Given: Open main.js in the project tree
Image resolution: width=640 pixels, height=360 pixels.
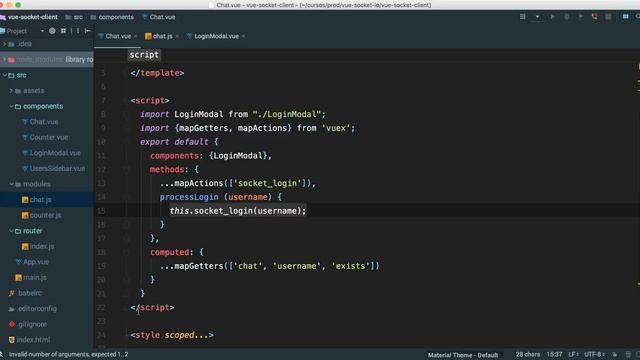Looking at the screenshot, I should [35, 277].
